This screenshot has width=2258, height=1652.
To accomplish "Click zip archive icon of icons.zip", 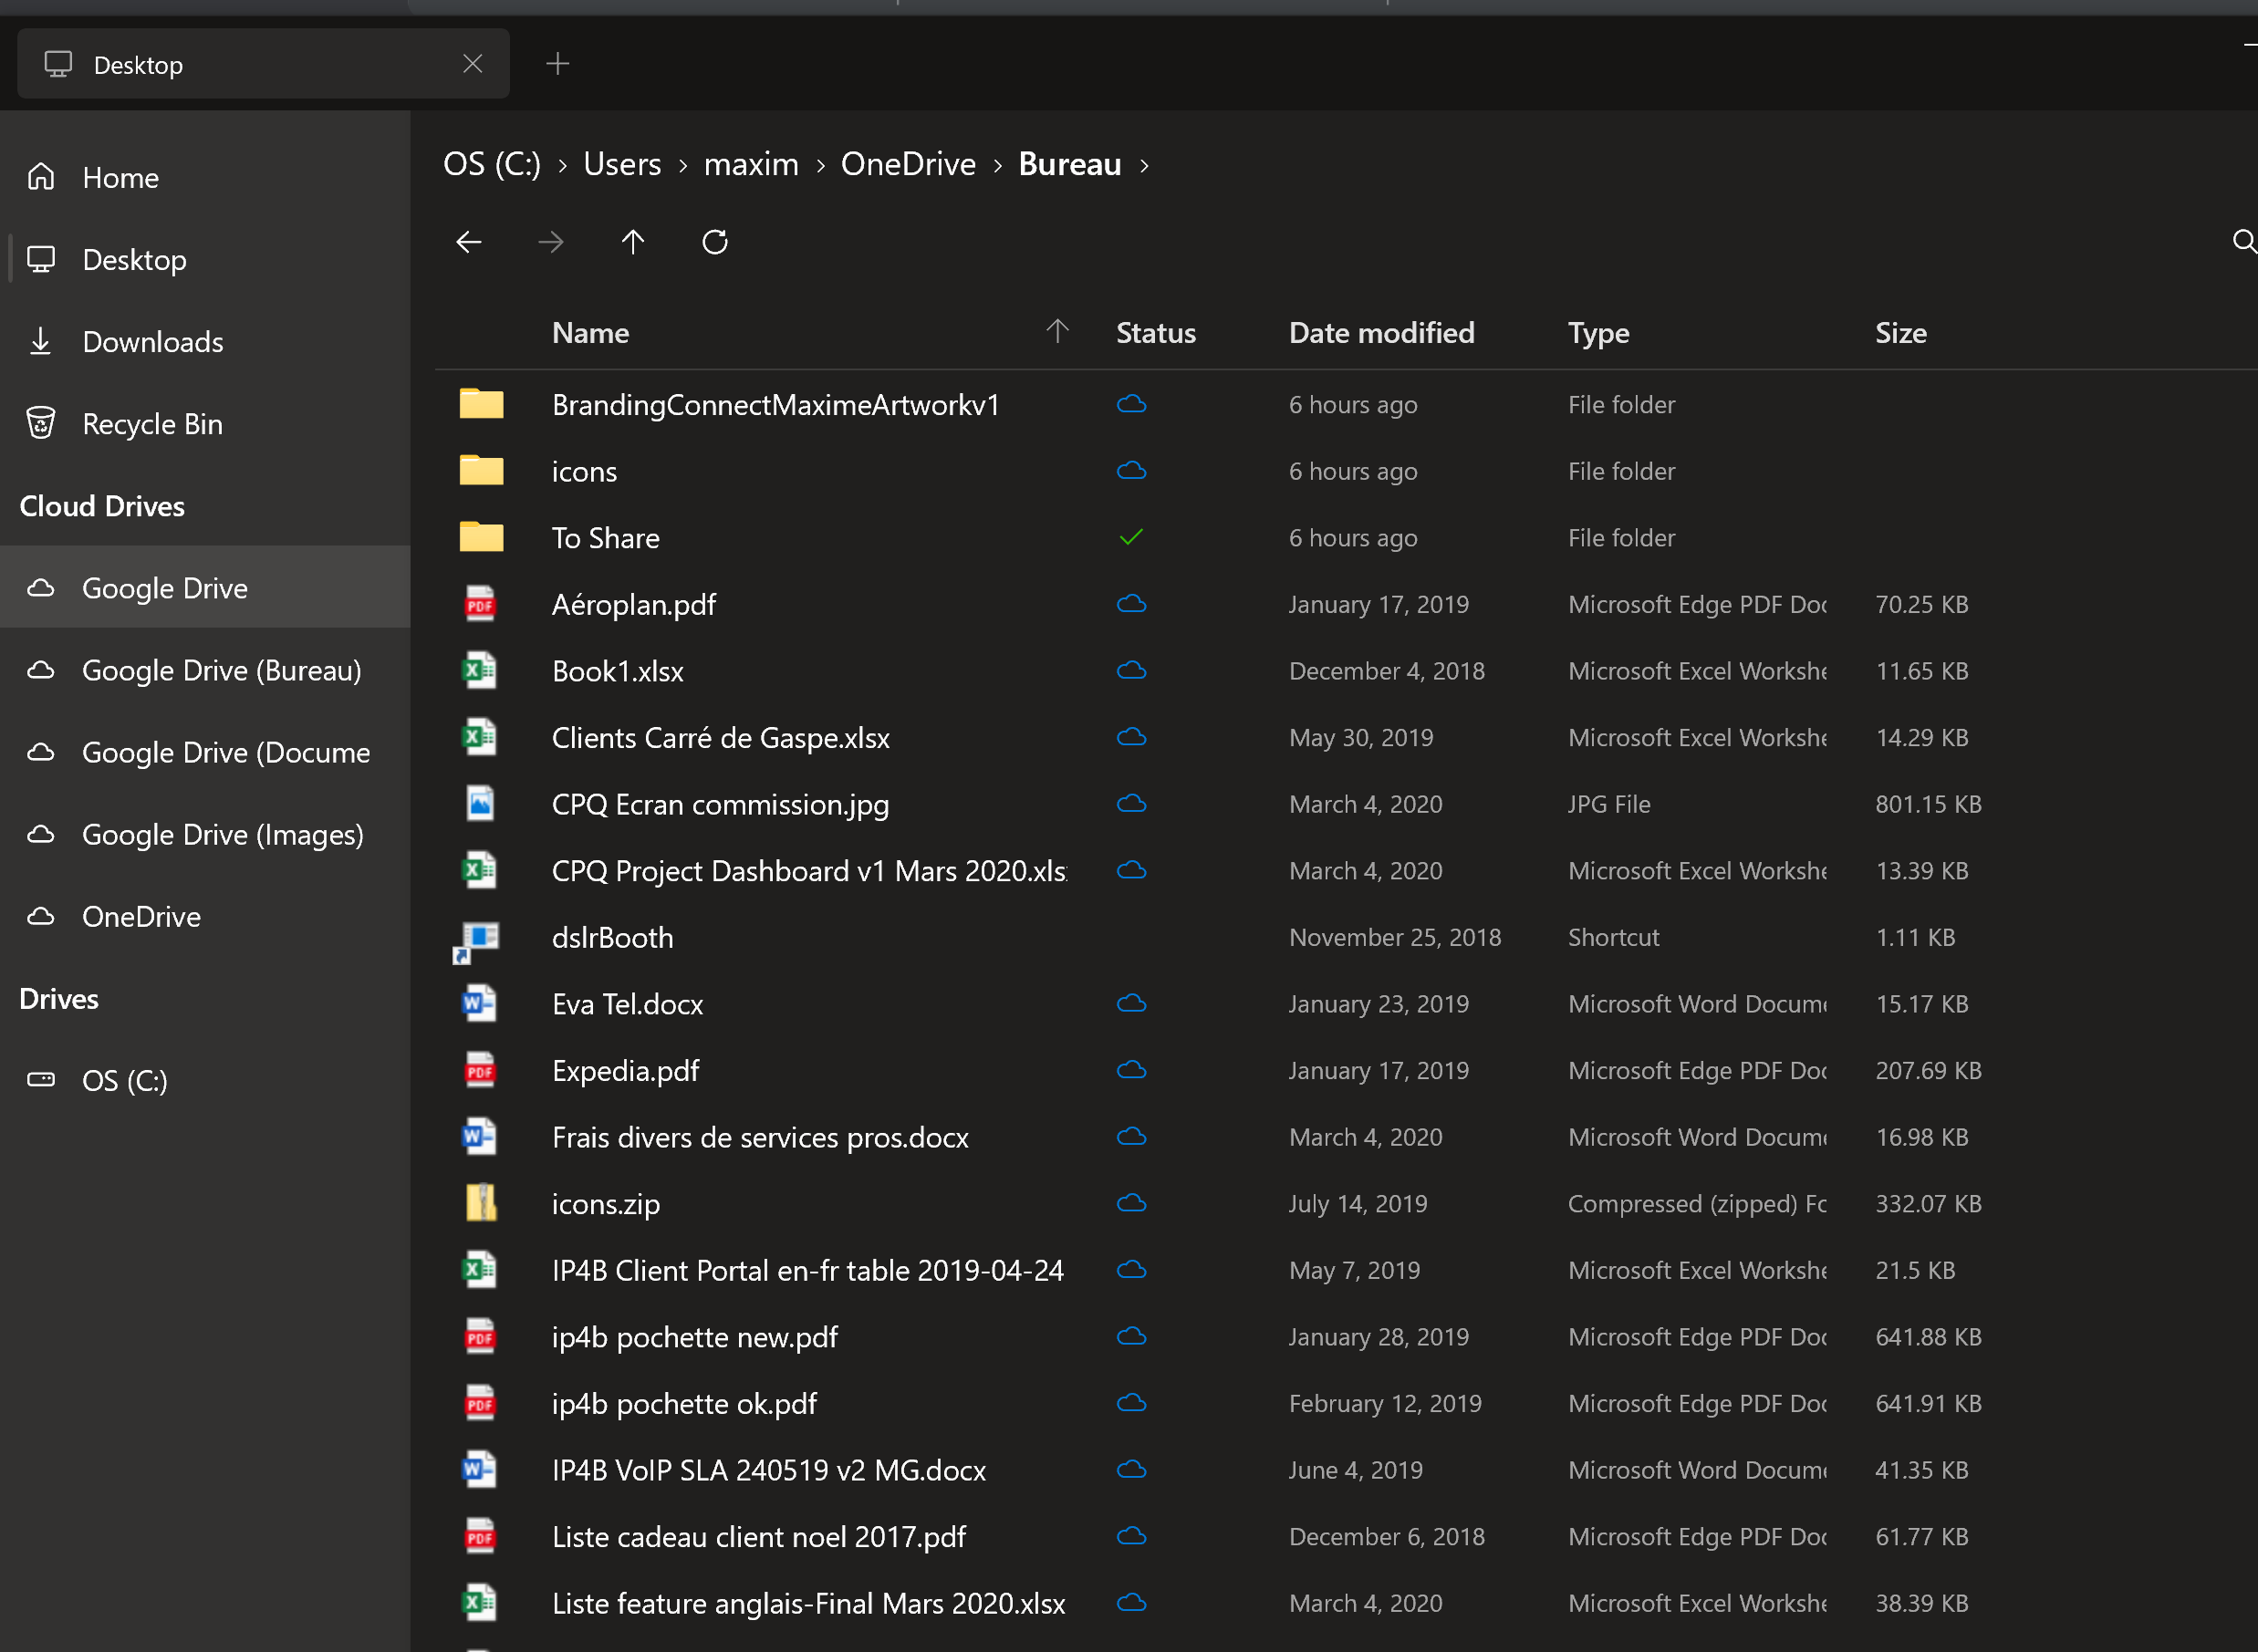I will 481,1203.
